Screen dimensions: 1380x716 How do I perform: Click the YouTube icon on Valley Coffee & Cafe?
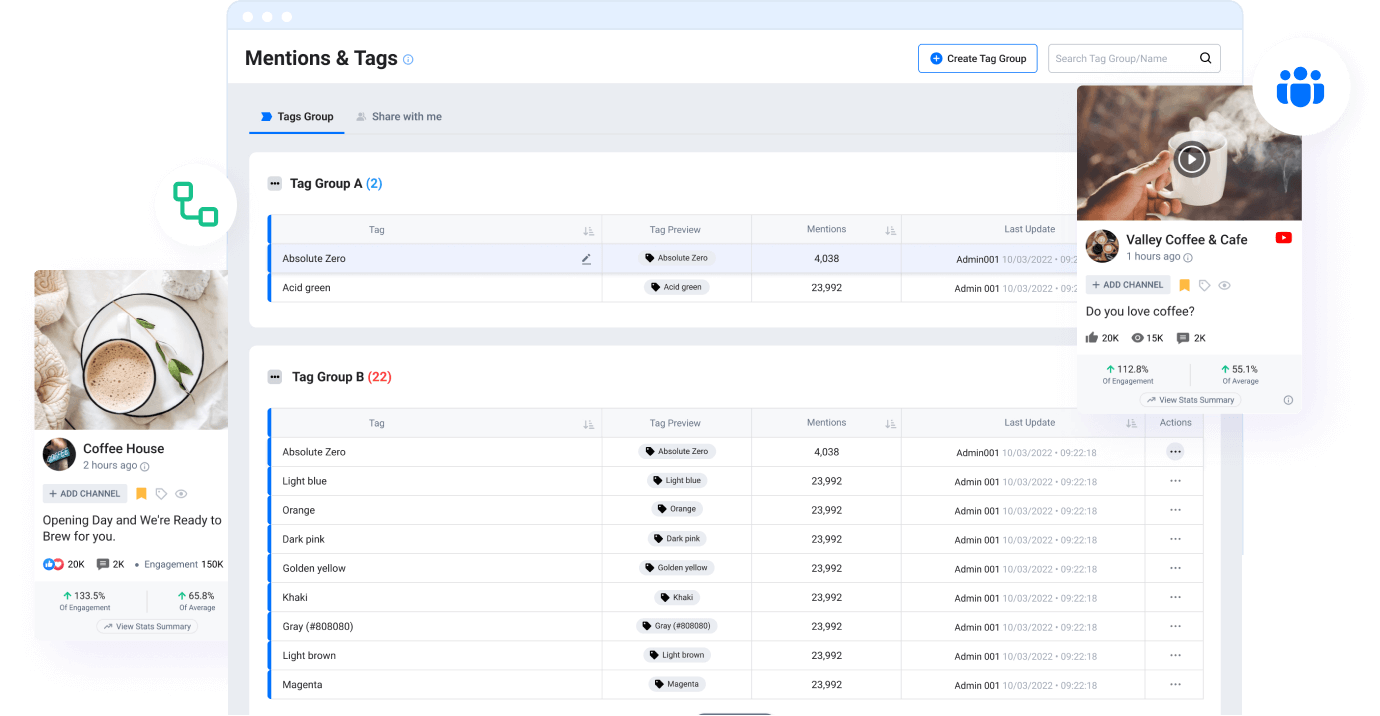[1283, 238]
